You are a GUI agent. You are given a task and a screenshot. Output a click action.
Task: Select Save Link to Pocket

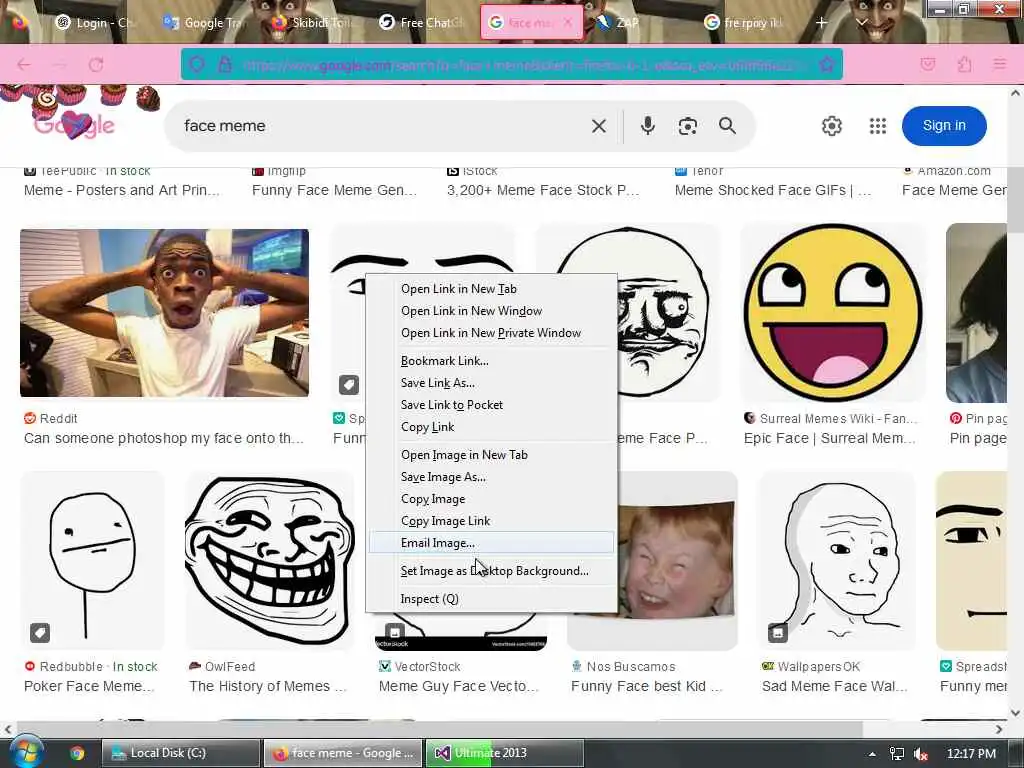(x=491, y=405)
